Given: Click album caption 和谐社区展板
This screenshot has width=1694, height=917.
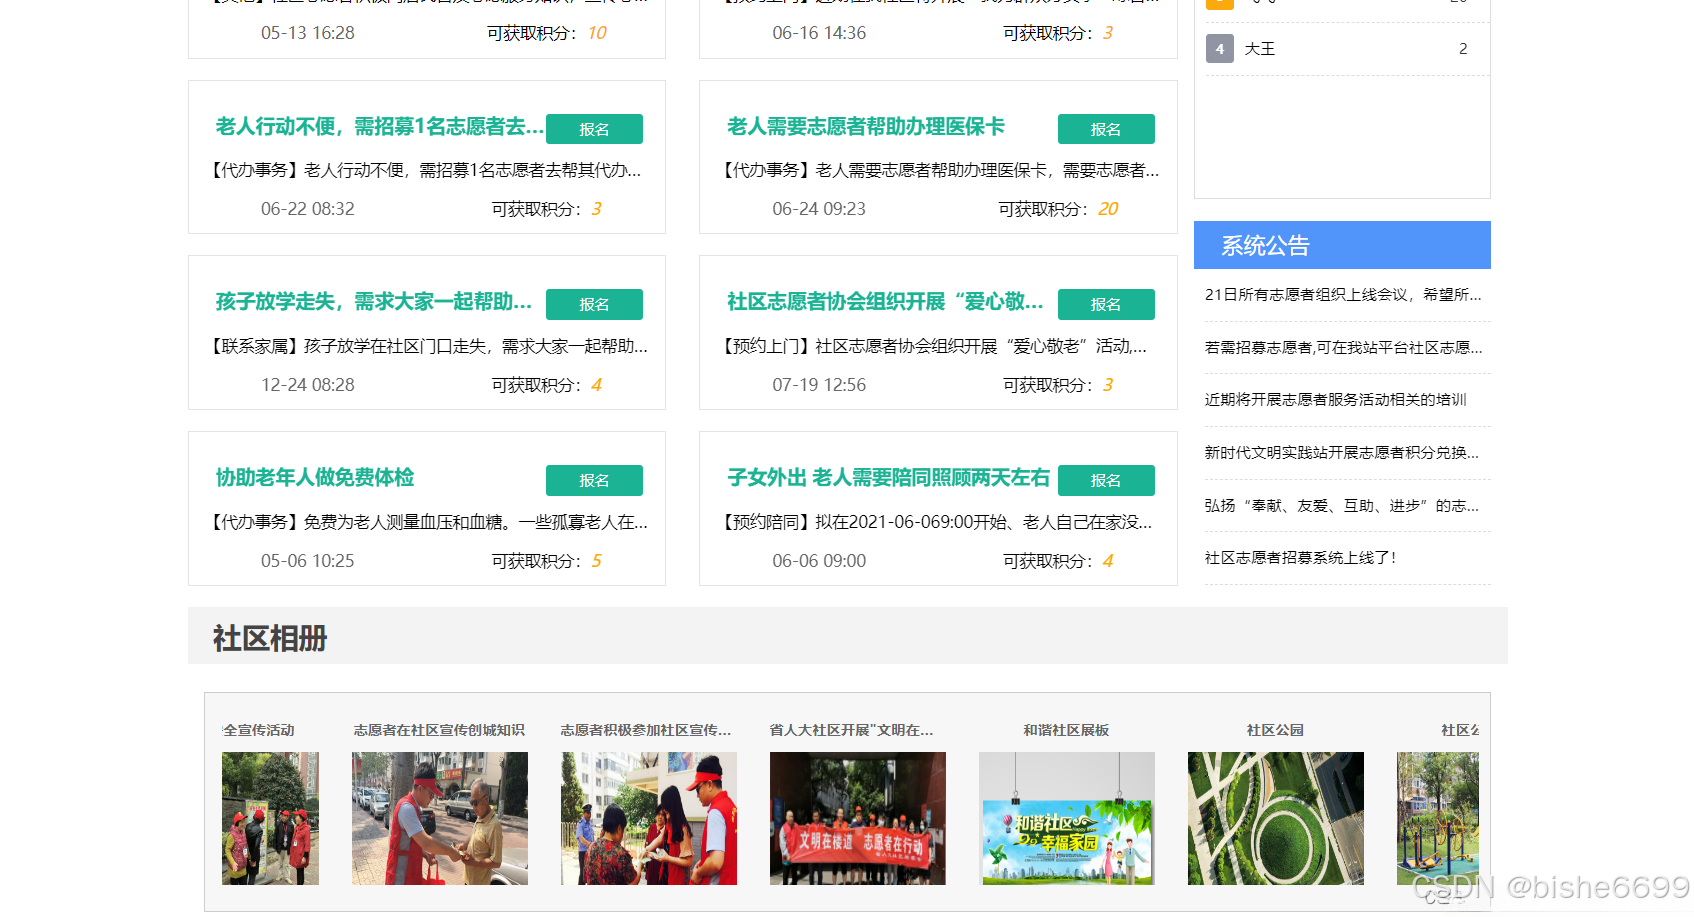Looking at the screenshot, I should click(1066, 730).
